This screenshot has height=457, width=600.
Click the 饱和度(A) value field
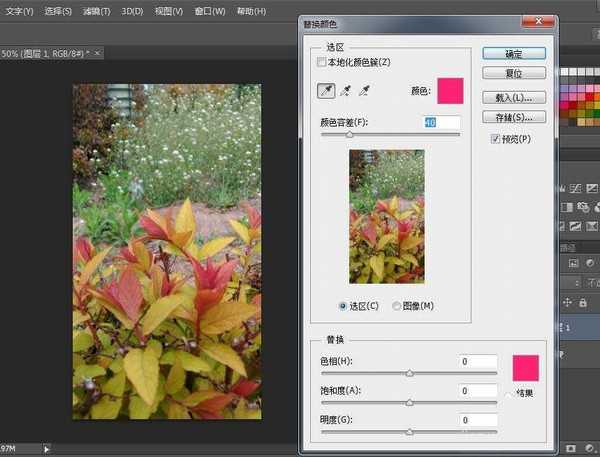[478, 391]
